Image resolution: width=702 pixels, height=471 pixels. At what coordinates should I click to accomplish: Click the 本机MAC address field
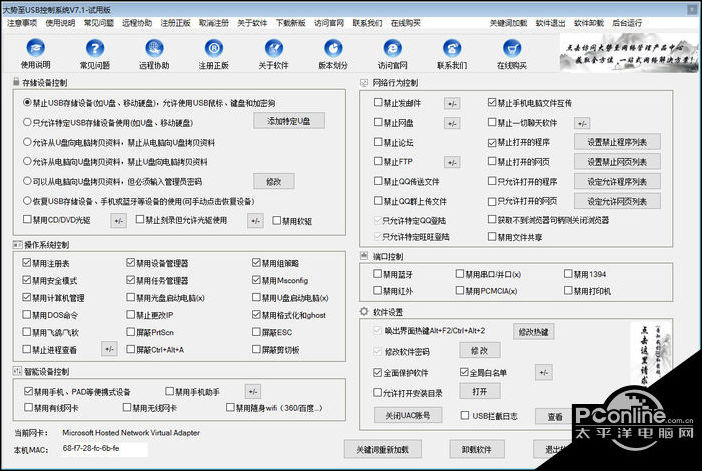point(104,449)
